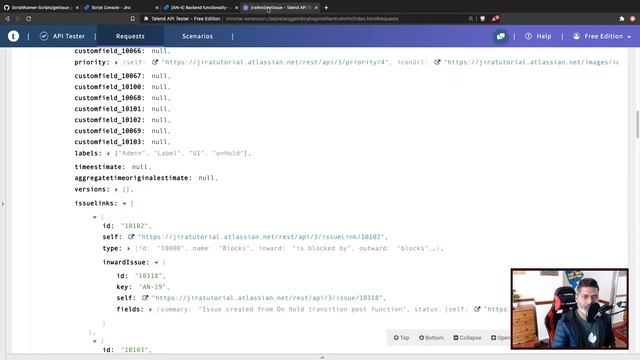Open the Free Edition dropdown
640x360 pixels.
coord(603,36)
